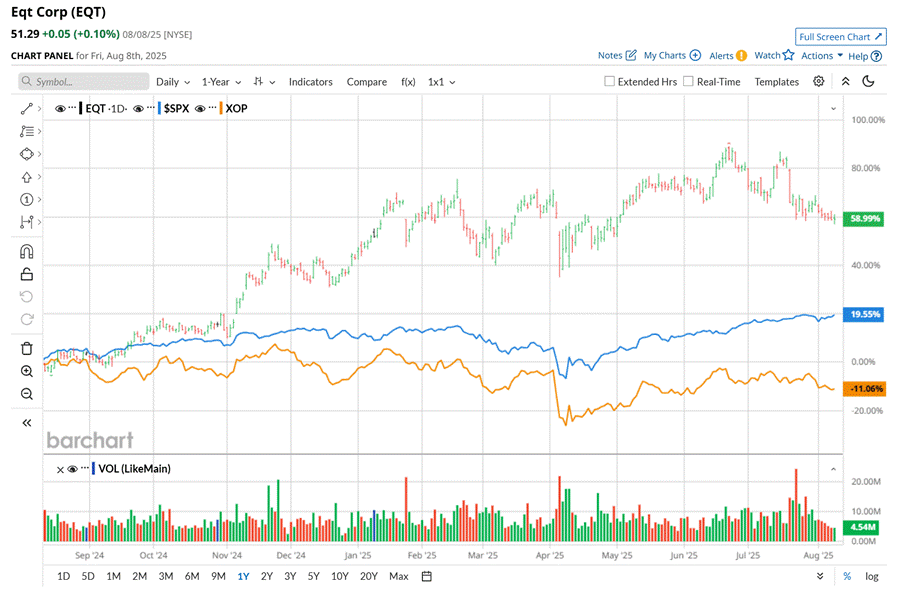Focus the Symbol search field
This screenshot has height=597, width=904.
point(84,82)
